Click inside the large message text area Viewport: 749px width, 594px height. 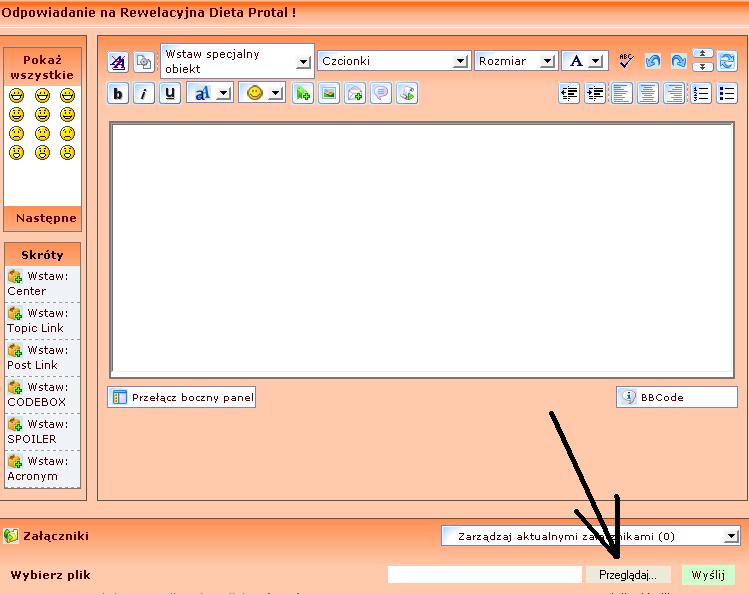[421, 250]
